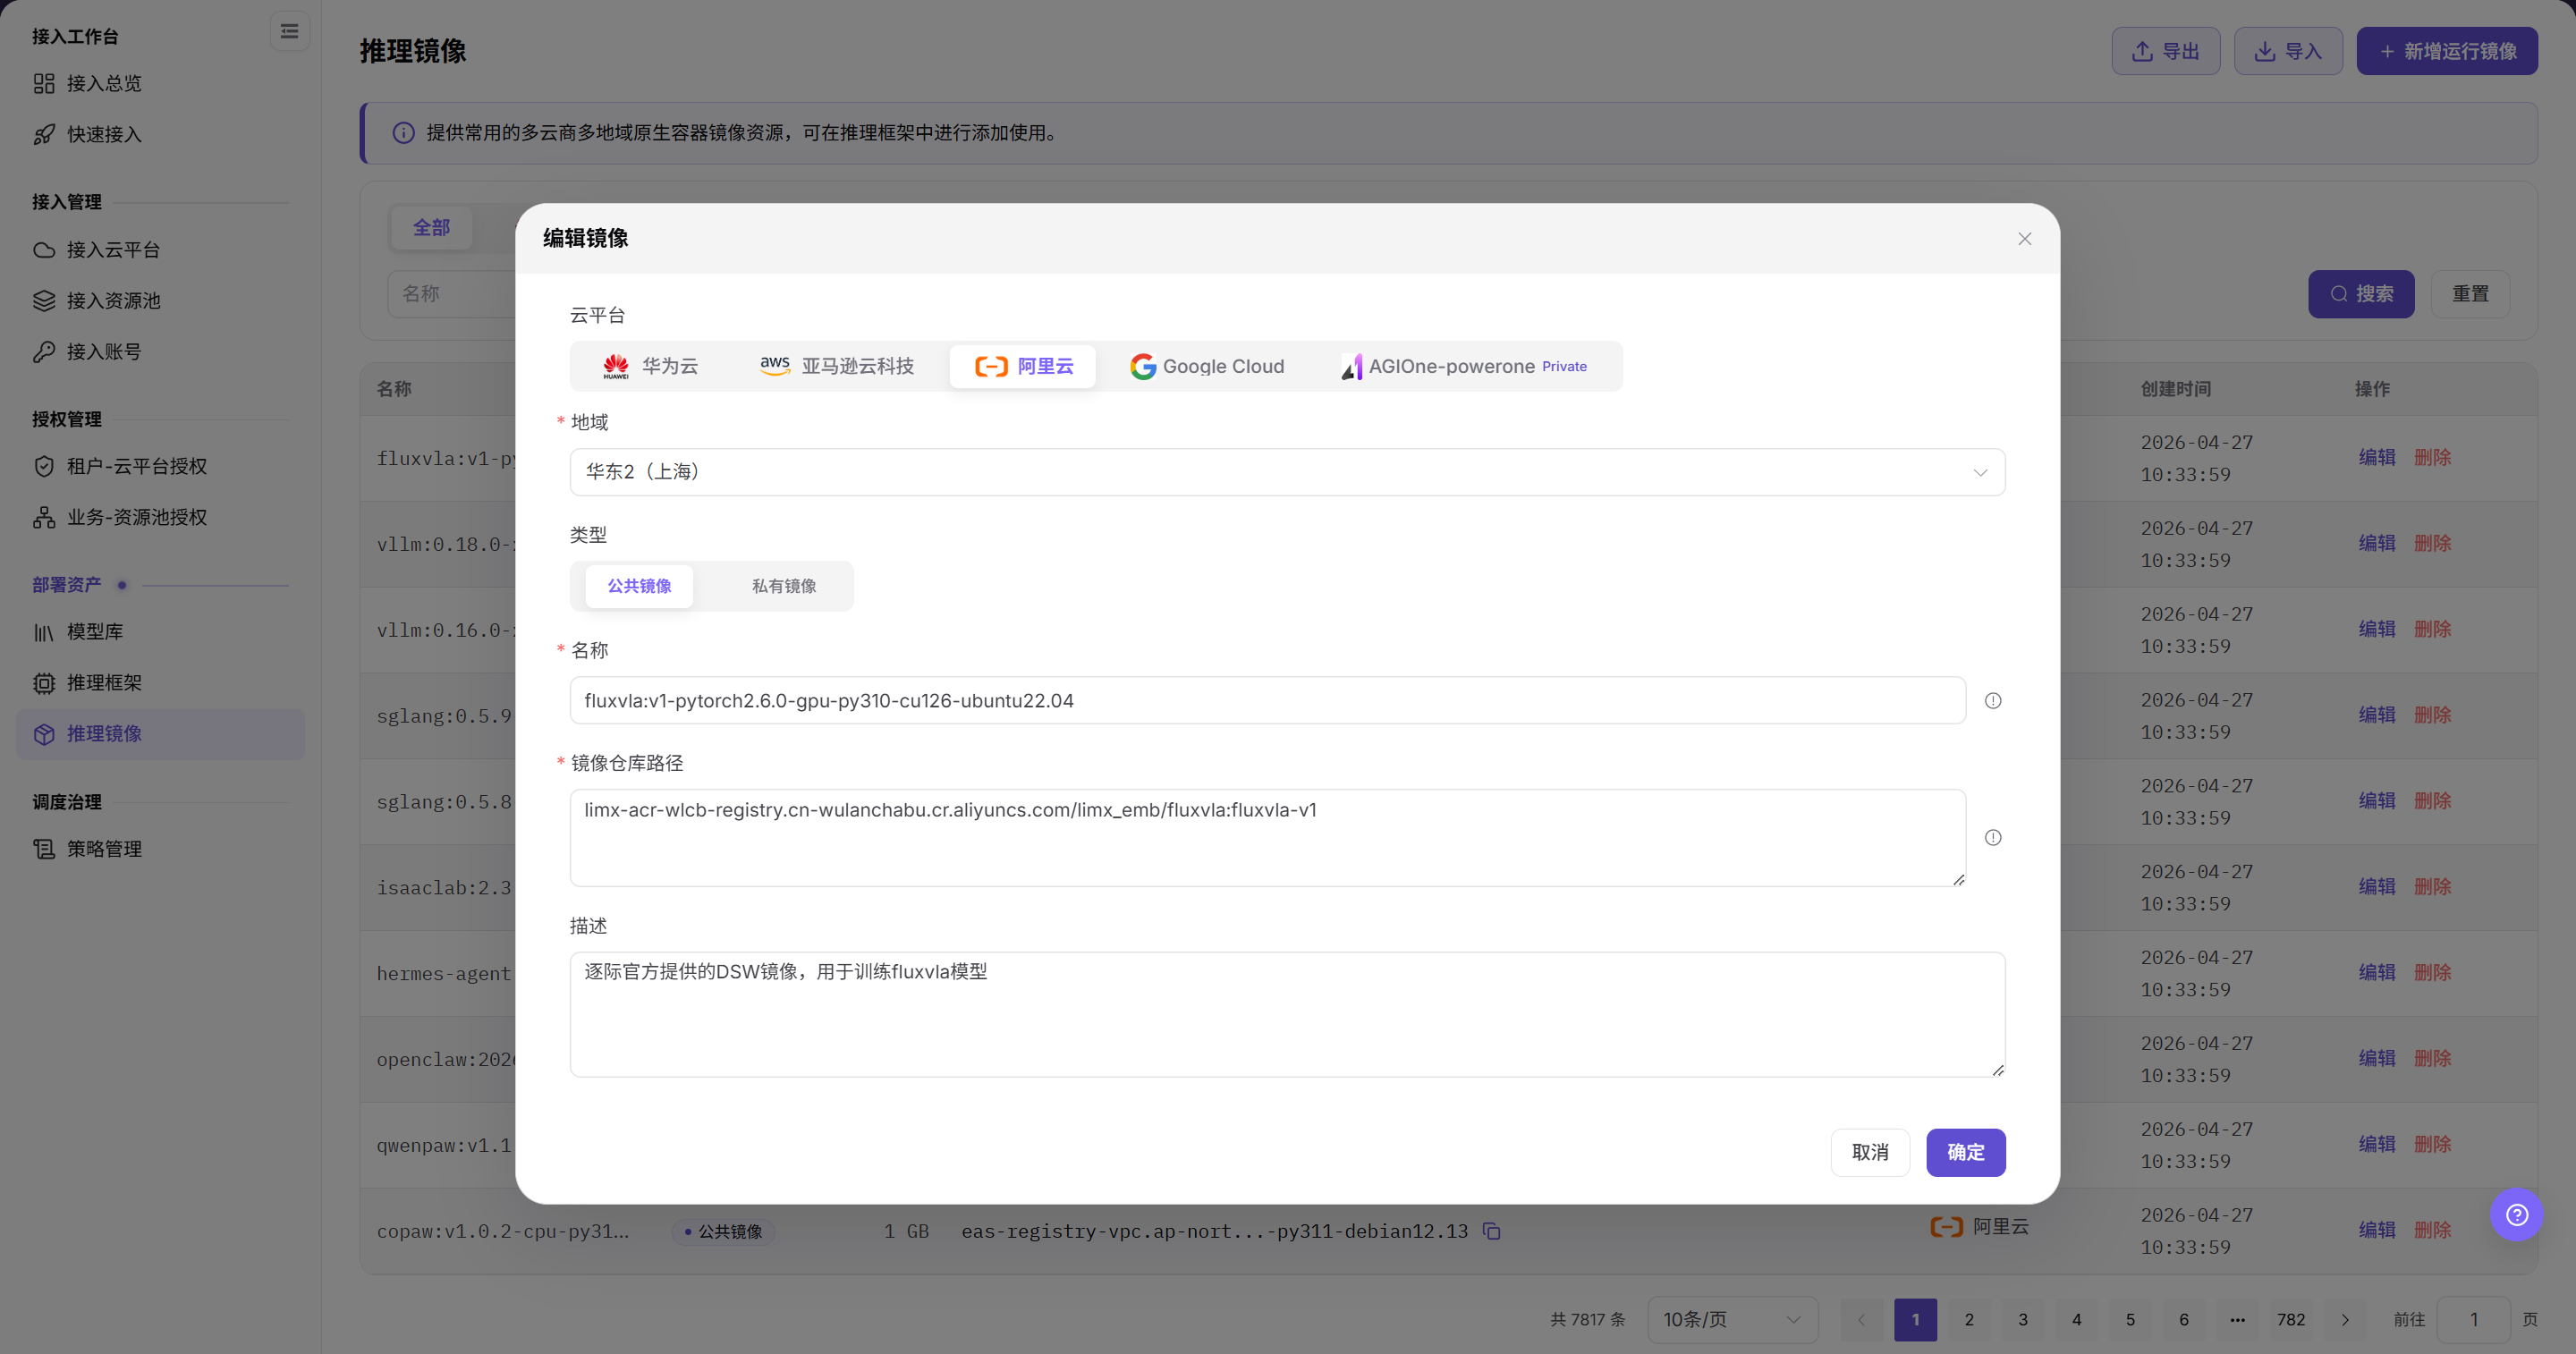Click 编辑 in the 2026-04-27 fluxvla row
Viewport: 2576px width, 1354px height.
point(2376,458)
